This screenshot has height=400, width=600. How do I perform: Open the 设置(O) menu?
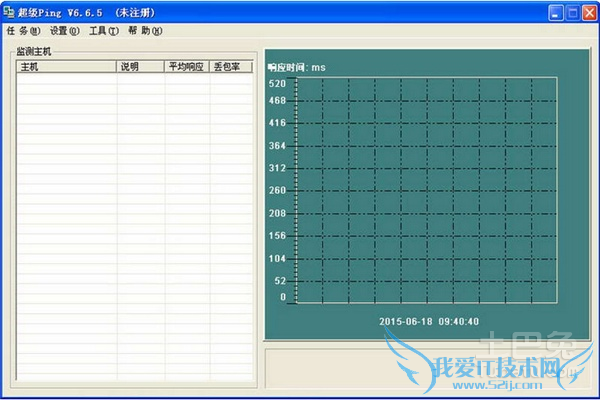tap(65, 31)
